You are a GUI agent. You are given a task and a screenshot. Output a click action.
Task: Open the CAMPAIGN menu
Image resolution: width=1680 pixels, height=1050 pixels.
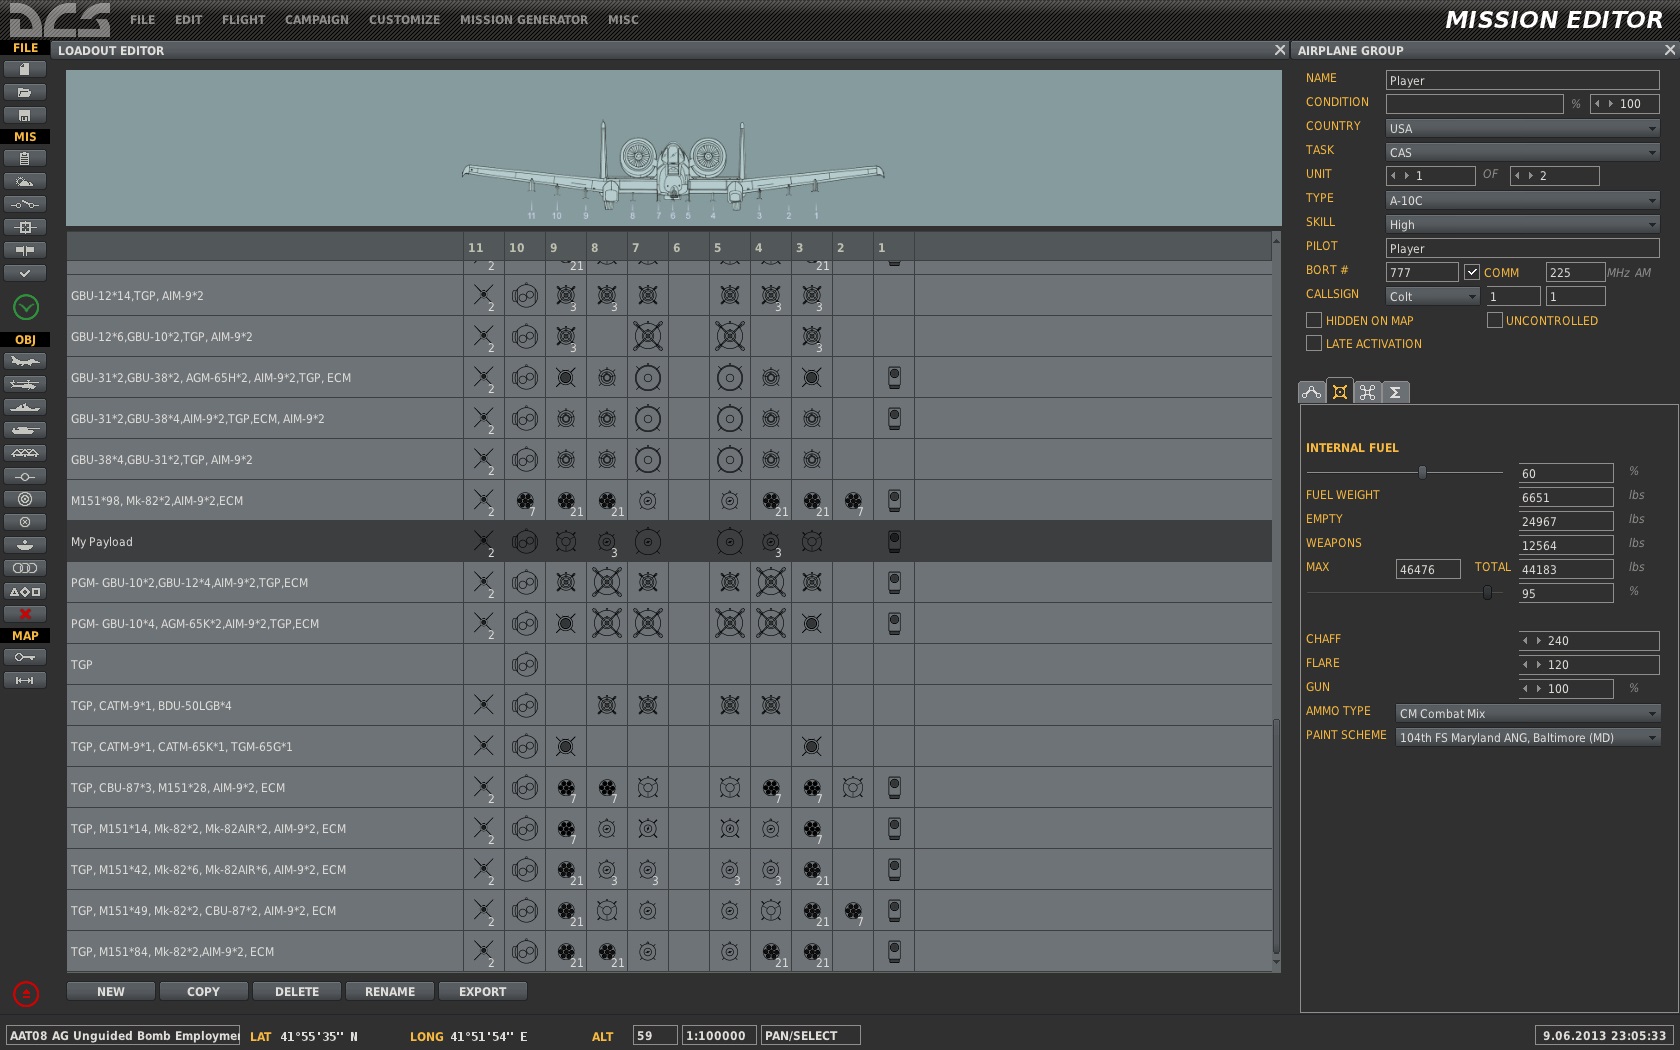point(316,20)
